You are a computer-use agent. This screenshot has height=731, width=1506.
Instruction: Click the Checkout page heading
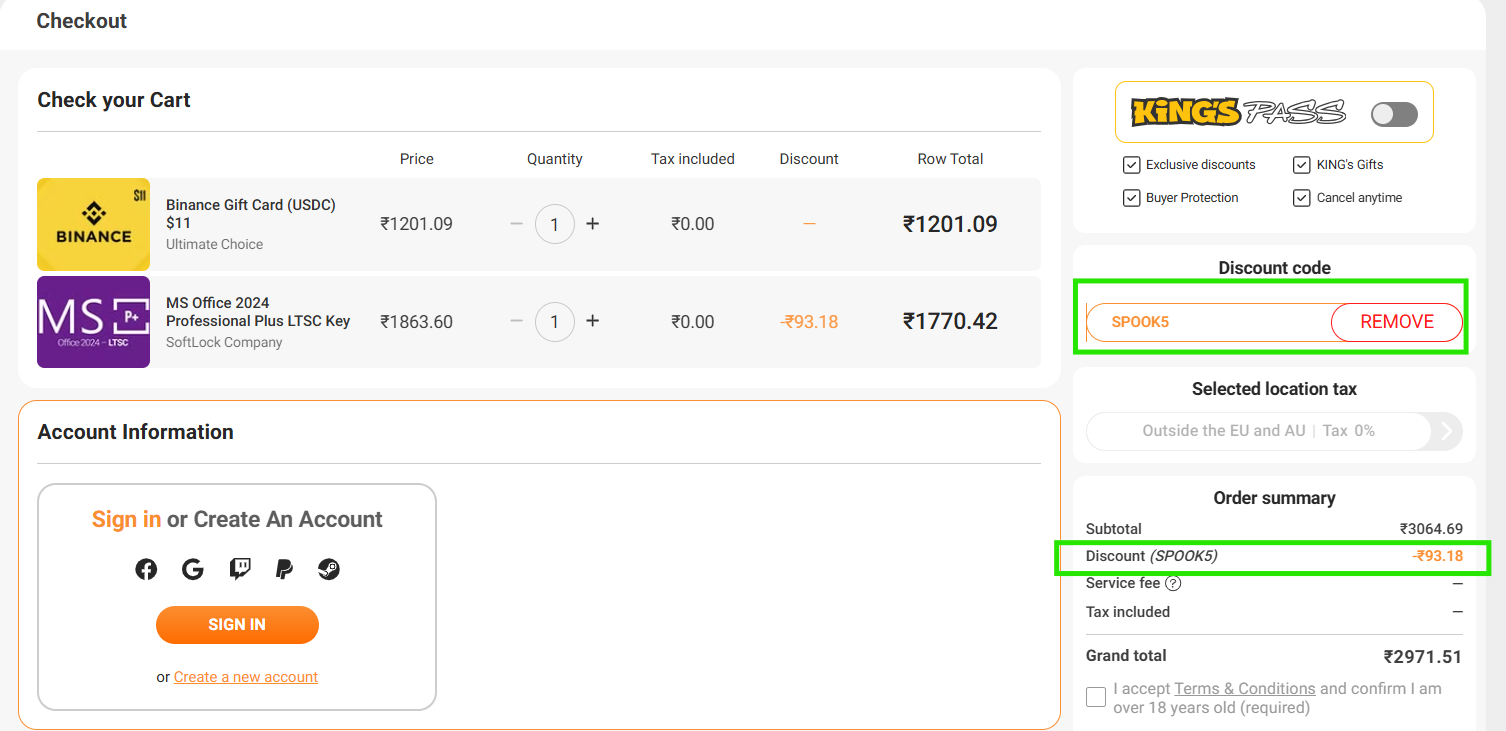[82, 21]
